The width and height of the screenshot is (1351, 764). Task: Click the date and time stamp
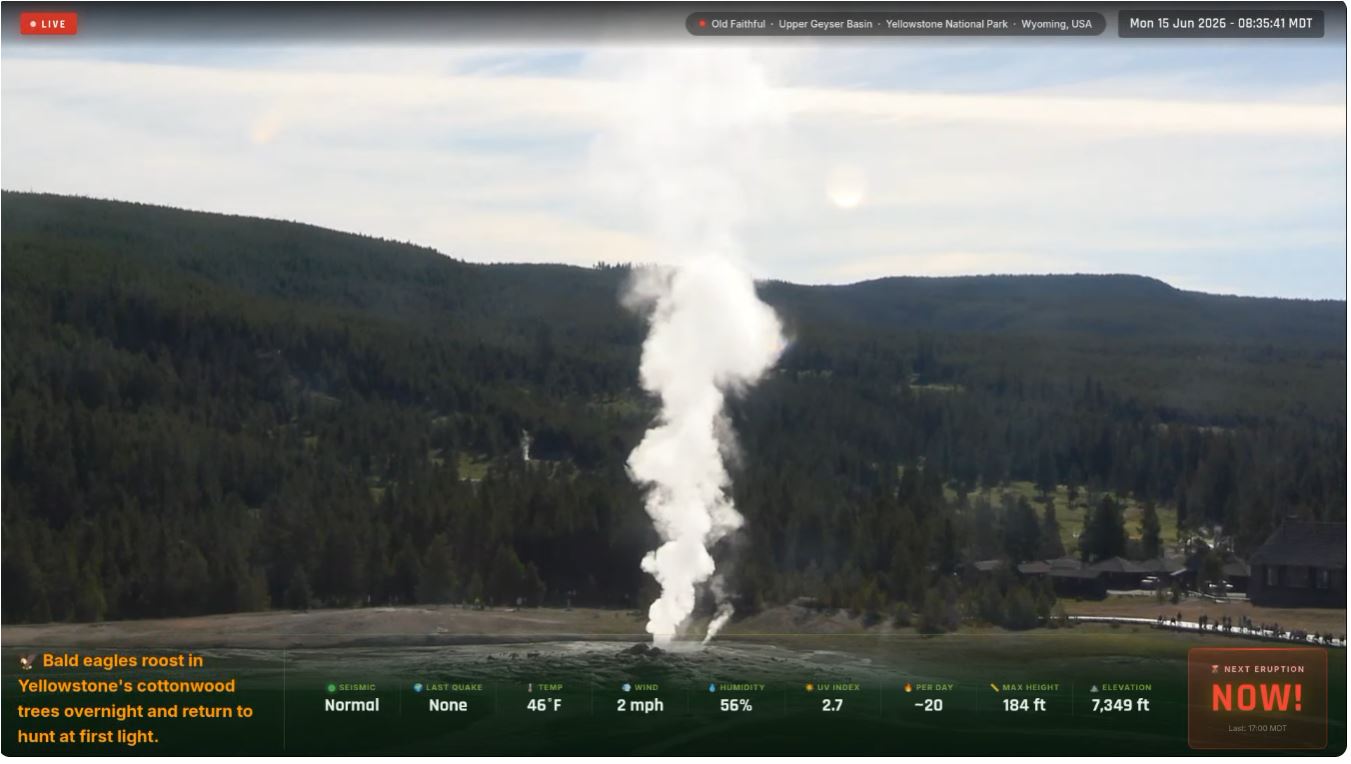click(1221, 24)
